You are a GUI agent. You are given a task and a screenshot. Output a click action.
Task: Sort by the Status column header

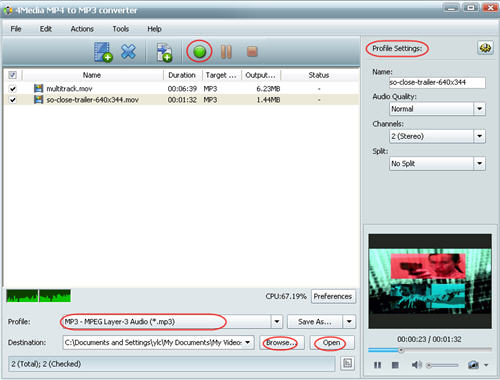click(x=319, y=75)
